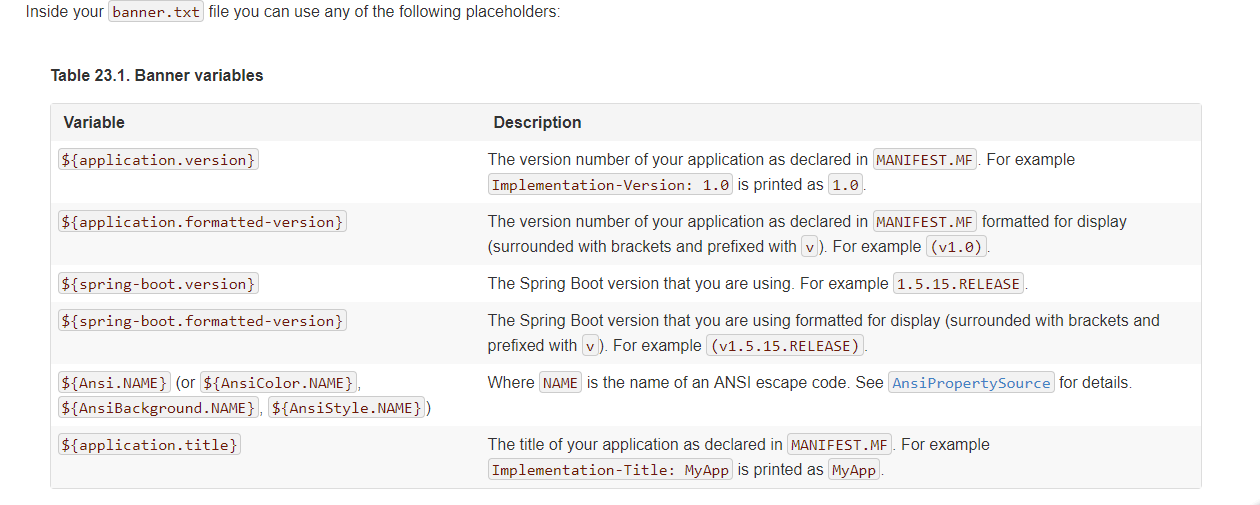Click the (v1.5.15.RELEASE) formatted example
This screenshot has width=1260, height=505.
785,346
